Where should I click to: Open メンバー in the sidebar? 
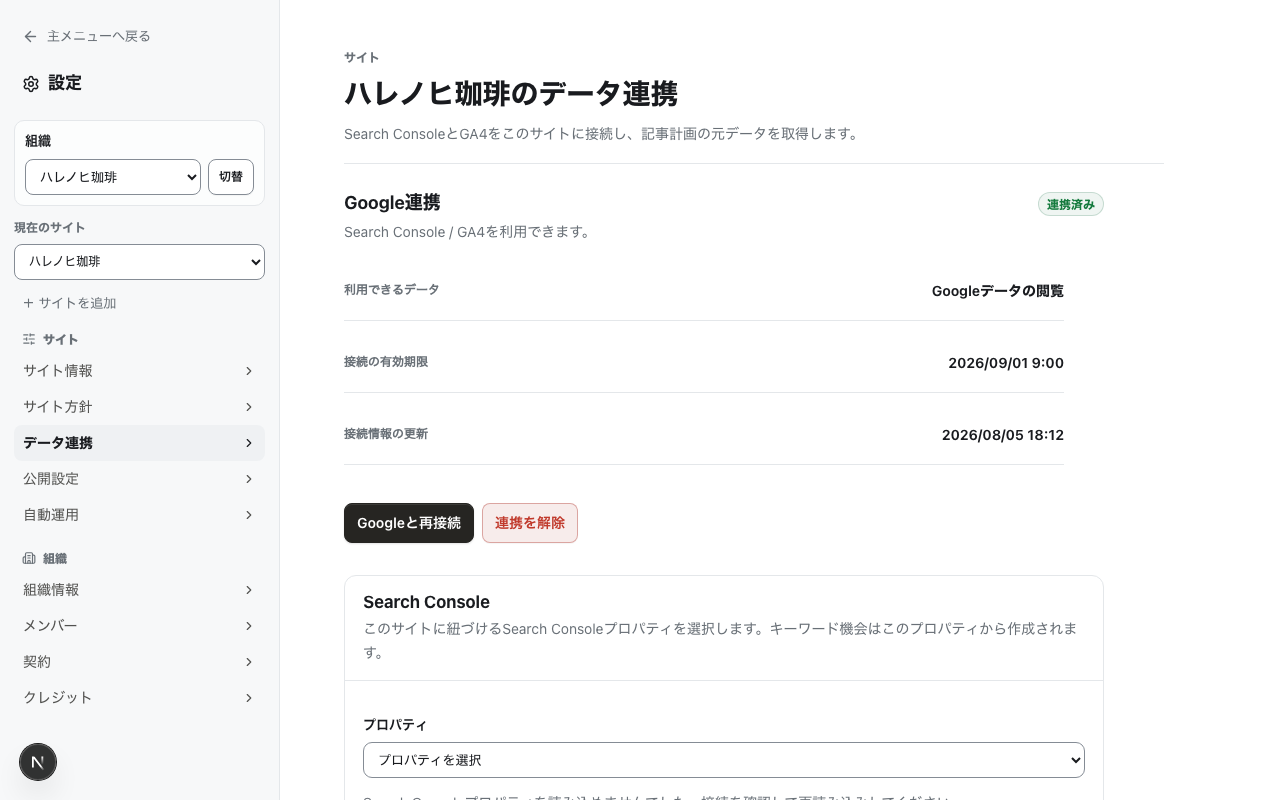[139, 626]
